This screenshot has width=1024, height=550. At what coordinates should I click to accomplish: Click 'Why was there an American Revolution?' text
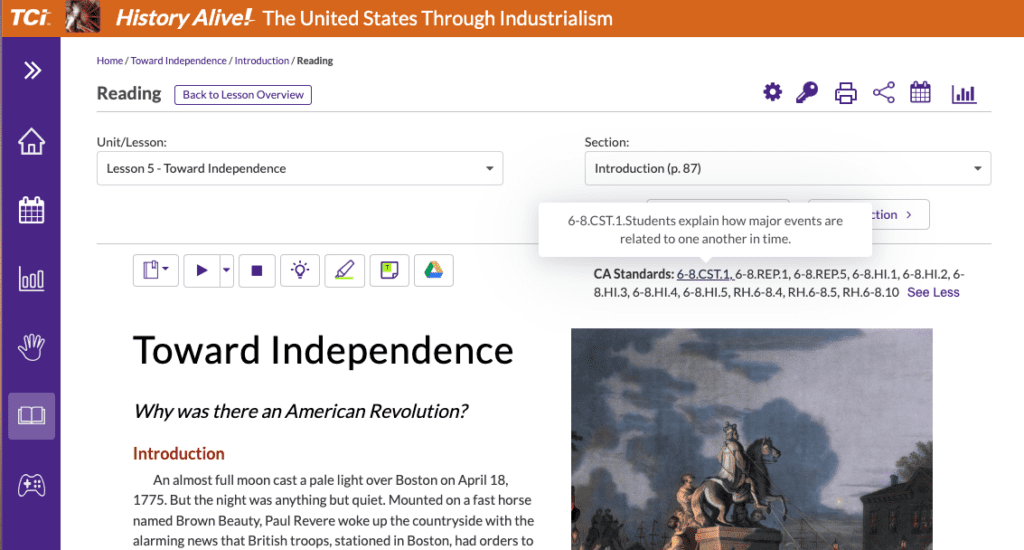(300, 412)
